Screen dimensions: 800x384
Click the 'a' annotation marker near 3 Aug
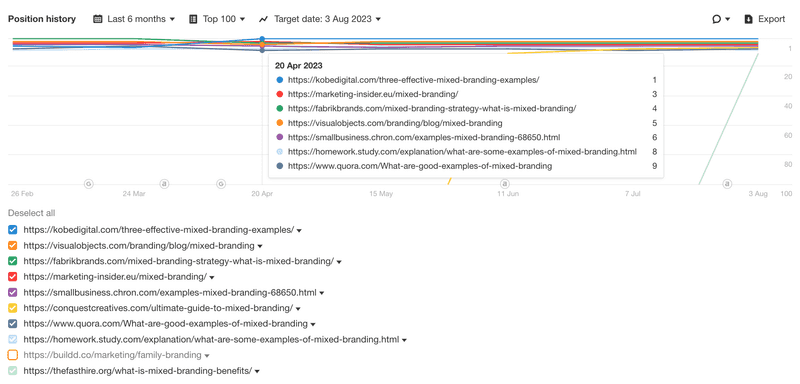(x=727, y=183)
